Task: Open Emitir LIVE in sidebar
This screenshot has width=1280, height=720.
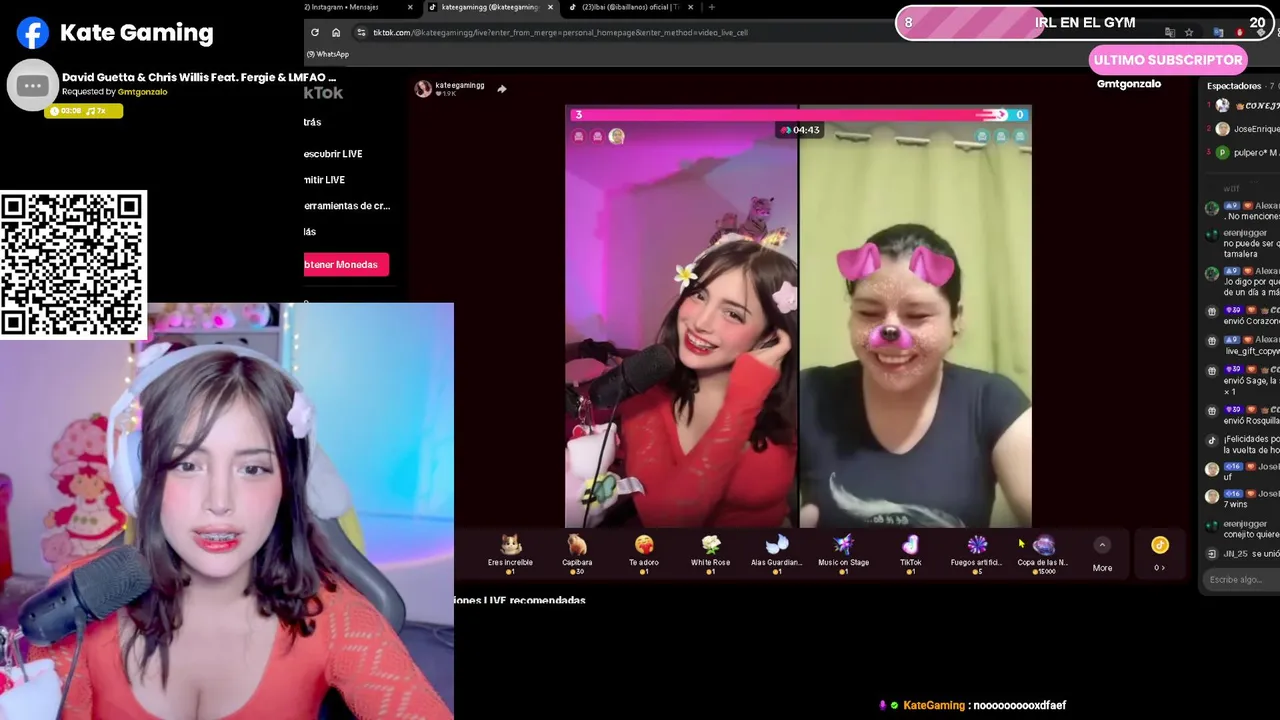Action: (x=324, y=180)
